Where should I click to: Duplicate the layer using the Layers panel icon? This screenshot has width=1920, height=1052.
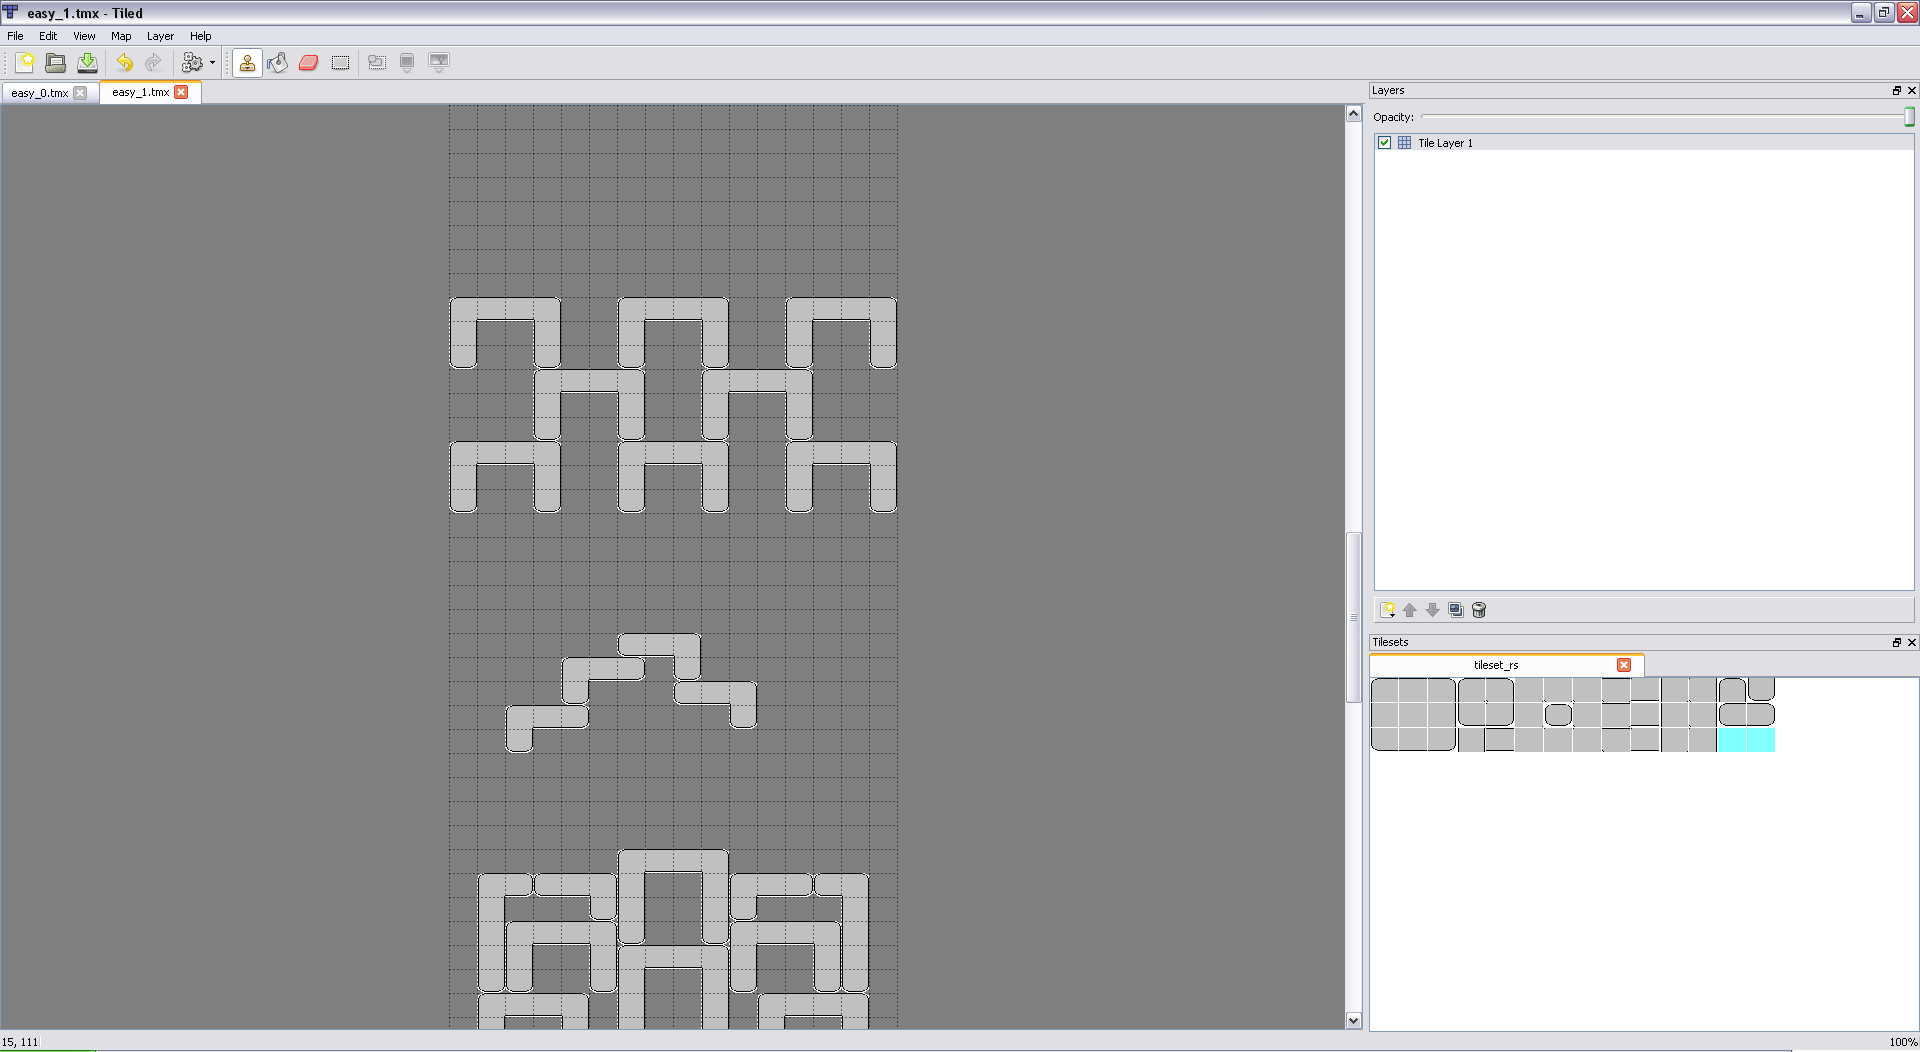(x=1456, y=610)
